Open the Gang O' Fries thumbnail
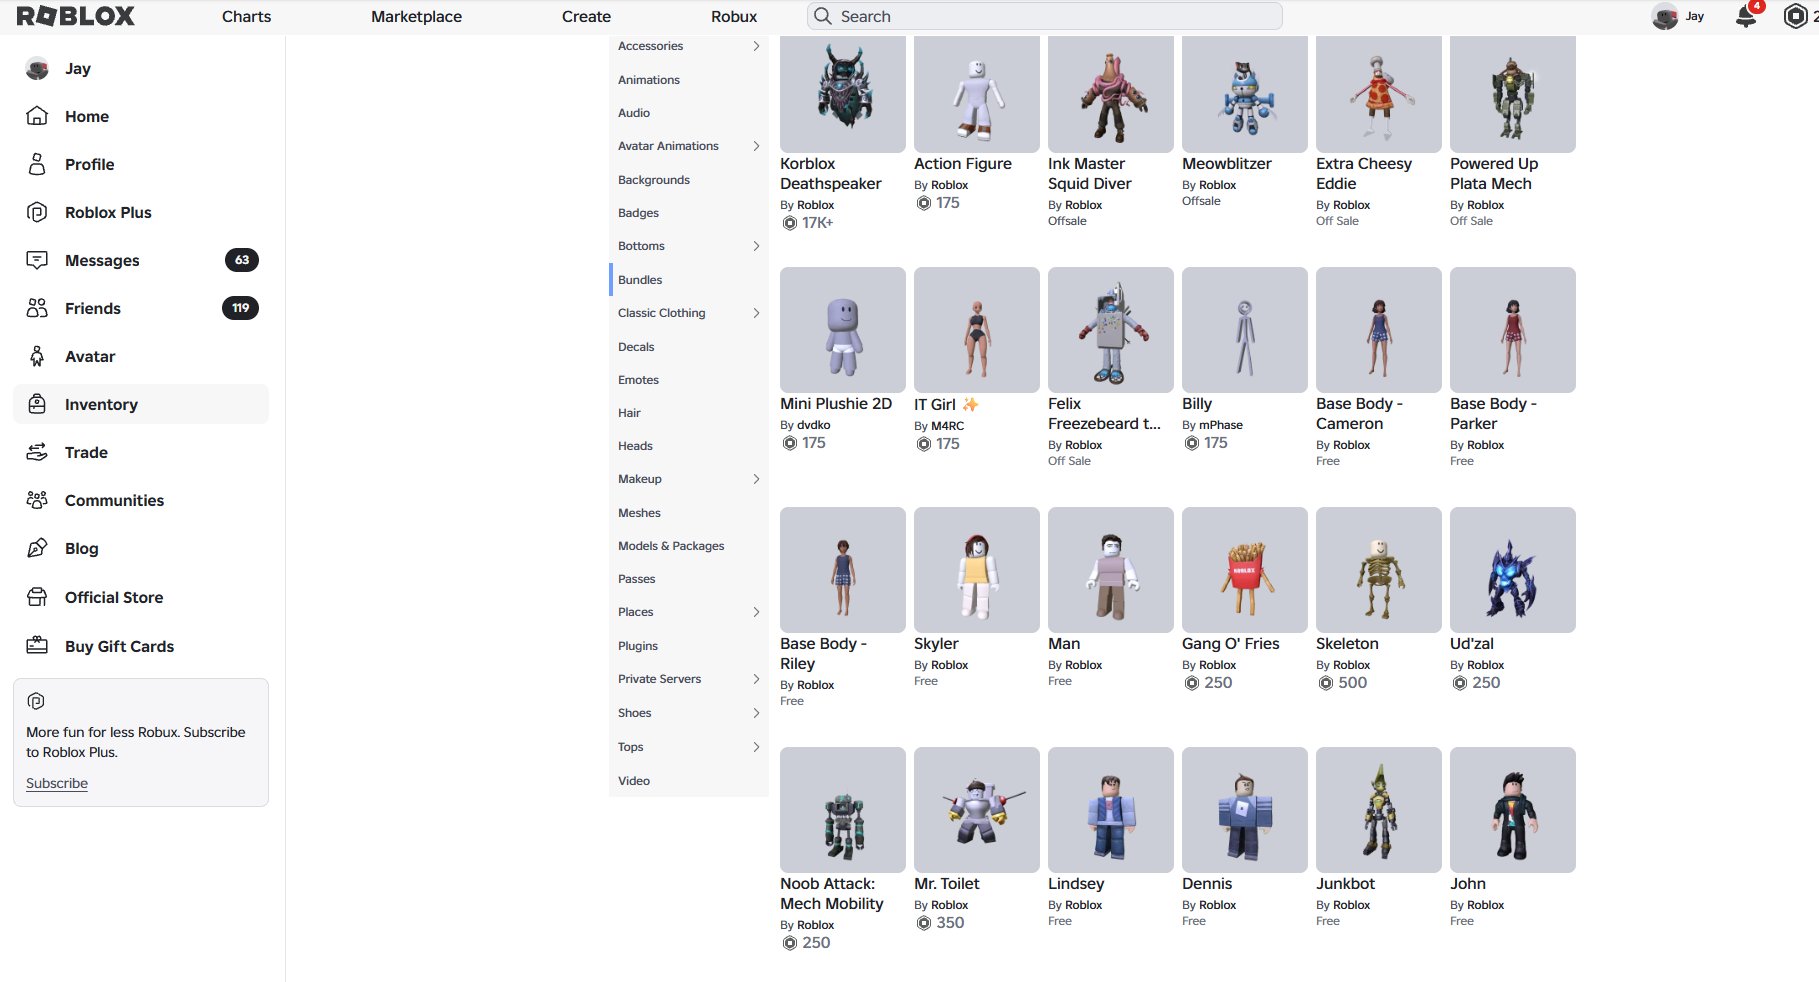The width and height of the screenshot is (1819, 982). pos(1245,570)
